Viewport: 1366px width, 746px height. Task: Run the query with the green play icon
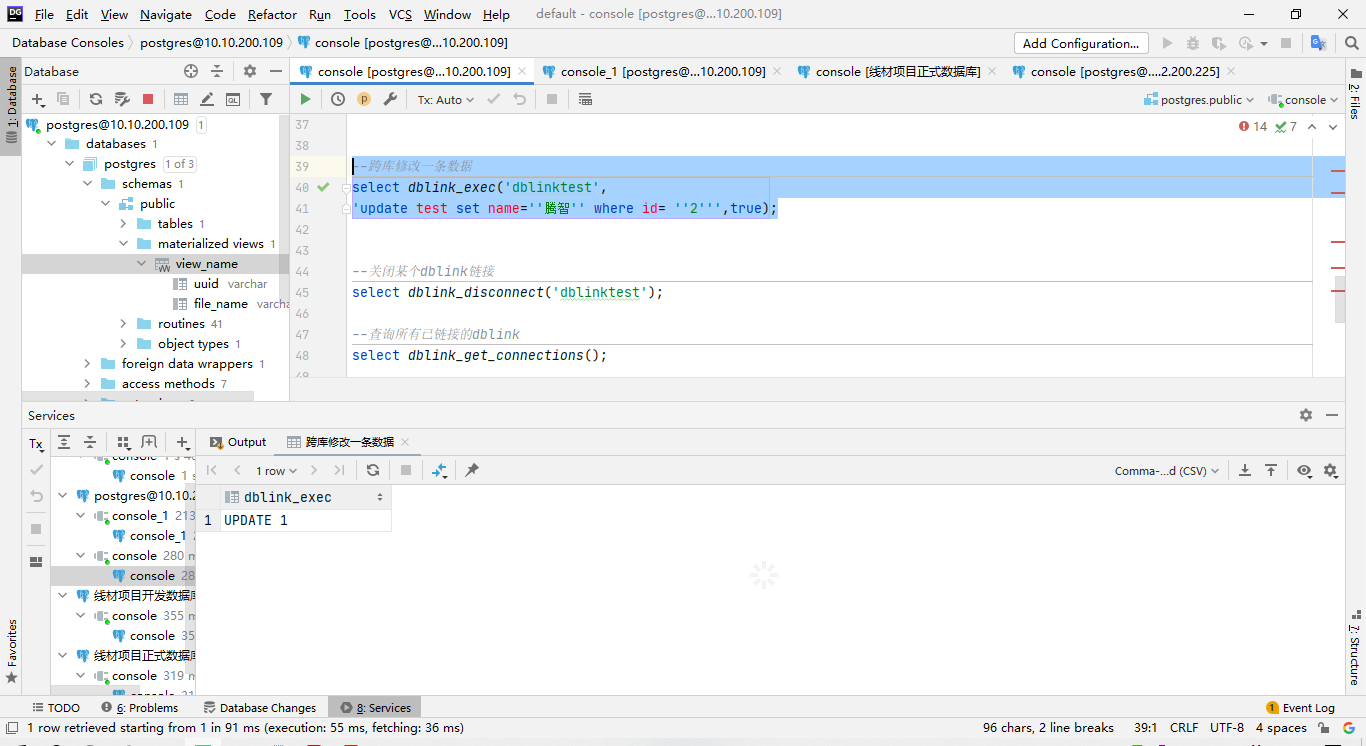[x=305, y=99]
